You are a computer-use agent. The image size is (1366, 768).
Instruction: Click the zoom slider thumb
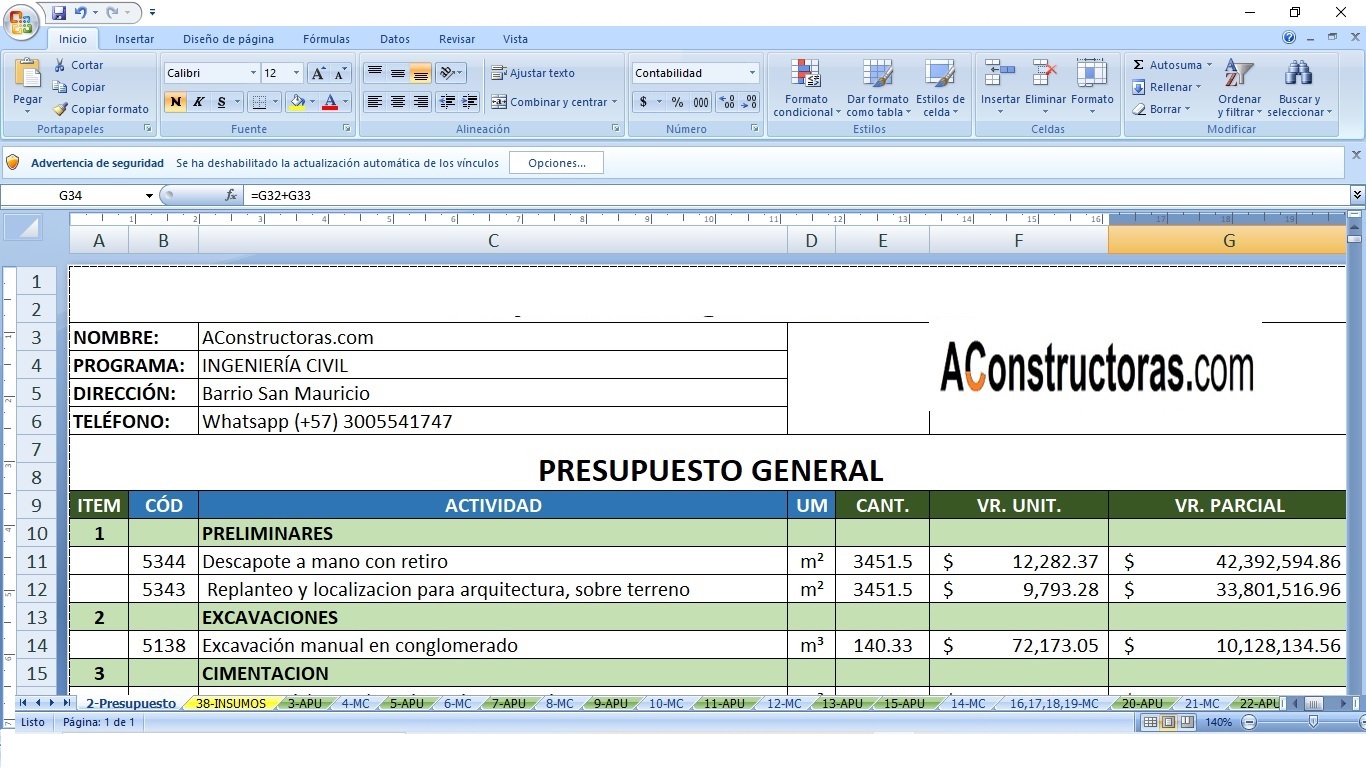click(1313, 722)
